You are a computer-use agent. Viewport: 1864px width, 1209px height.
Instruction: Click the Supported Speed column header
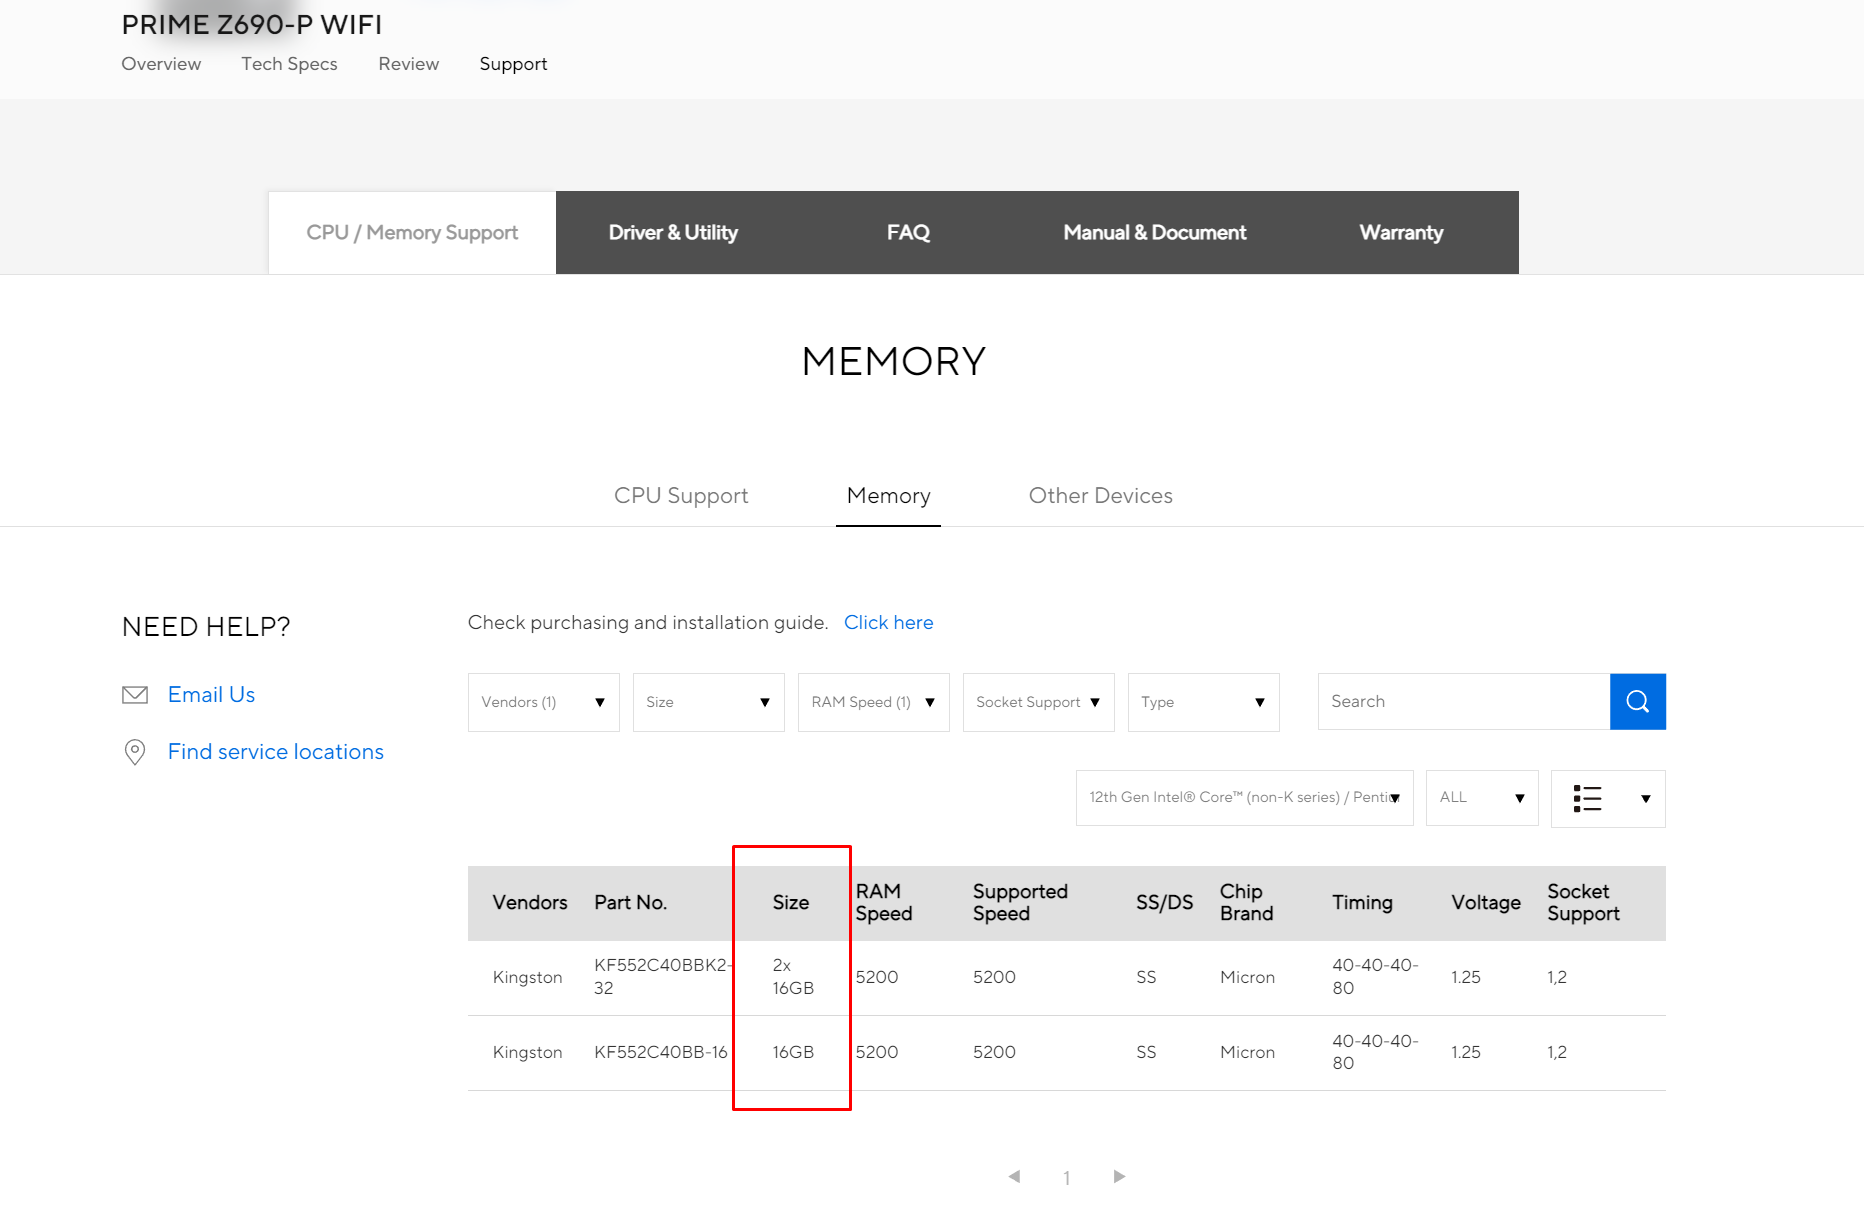point(1020,903)
